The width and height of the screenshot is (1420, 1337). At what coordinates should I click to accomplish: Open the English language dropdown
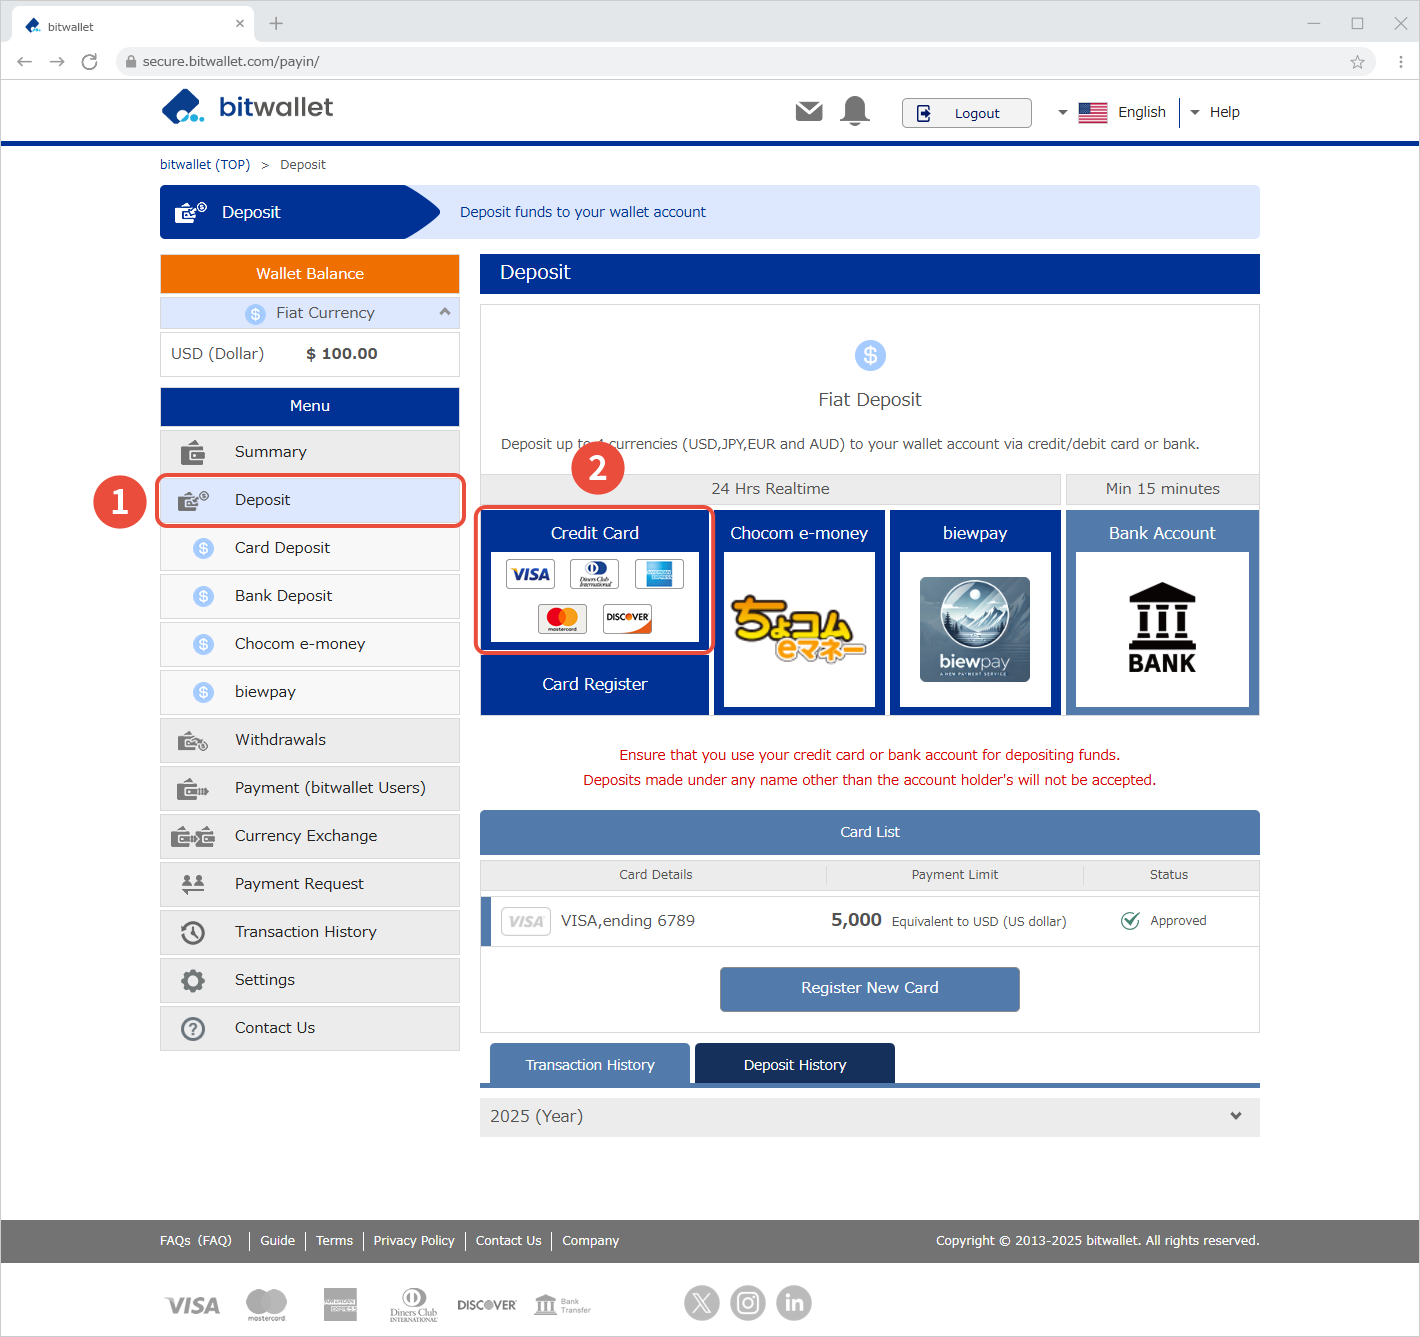[x=1112, y=112]
